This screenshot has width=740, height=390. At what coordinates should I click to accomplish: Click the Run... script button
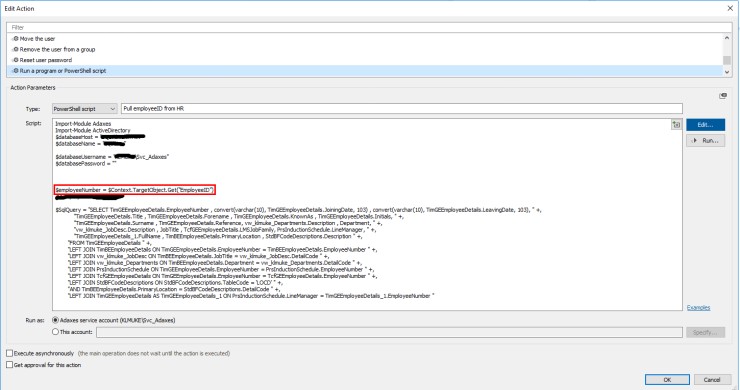pos(705,141)
